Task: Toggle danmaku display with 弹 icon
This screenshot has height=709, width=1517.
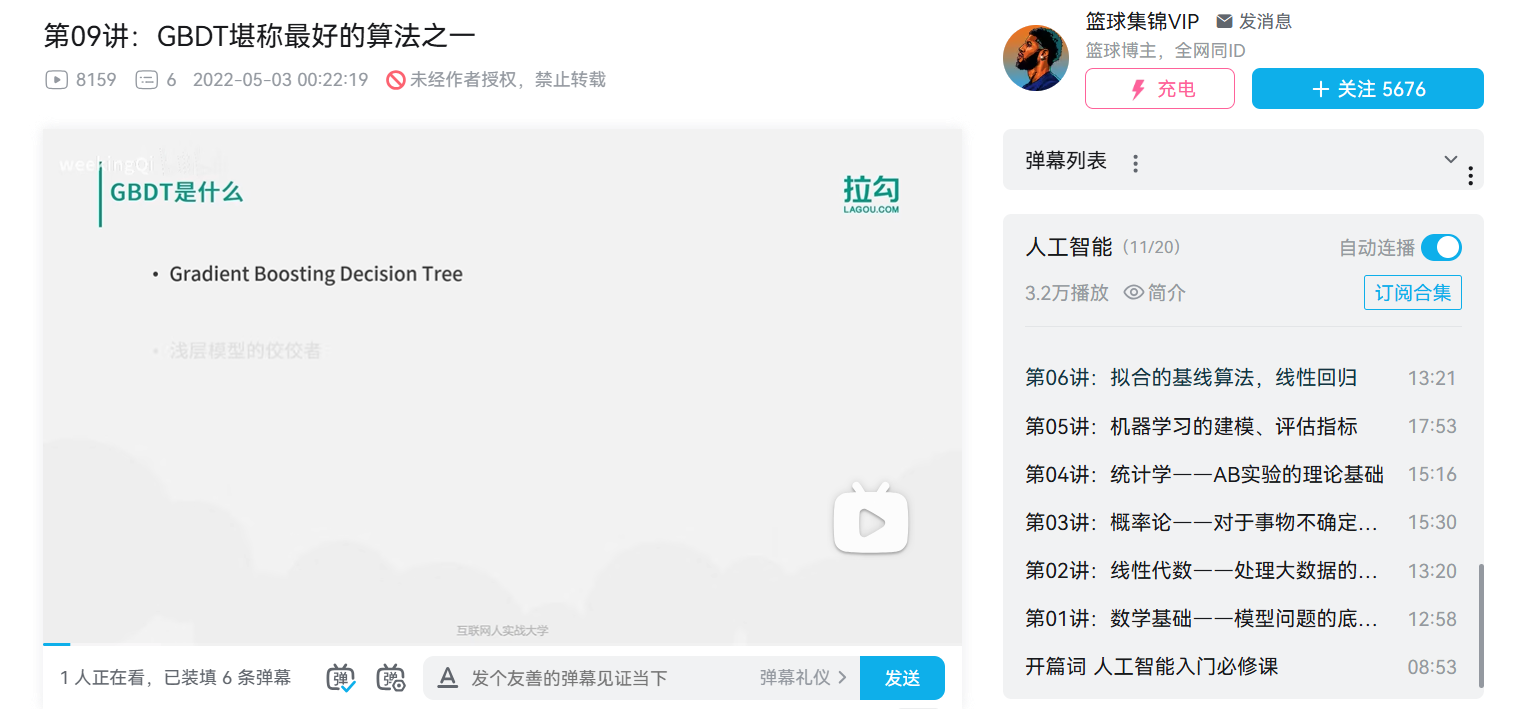Action: (x=341, y=678)
